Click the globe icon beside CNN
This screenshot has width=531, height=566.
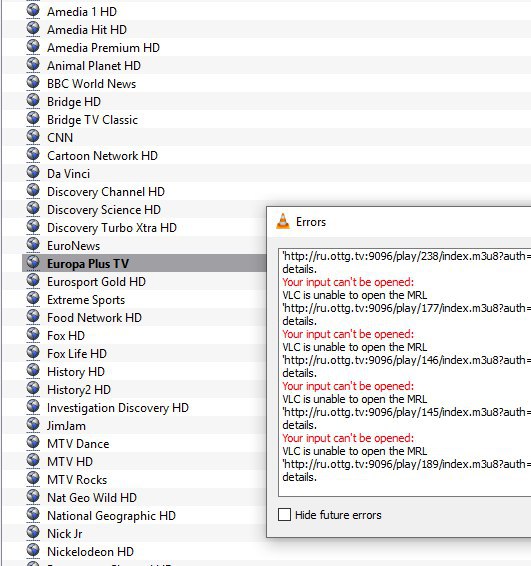point(33,136)
